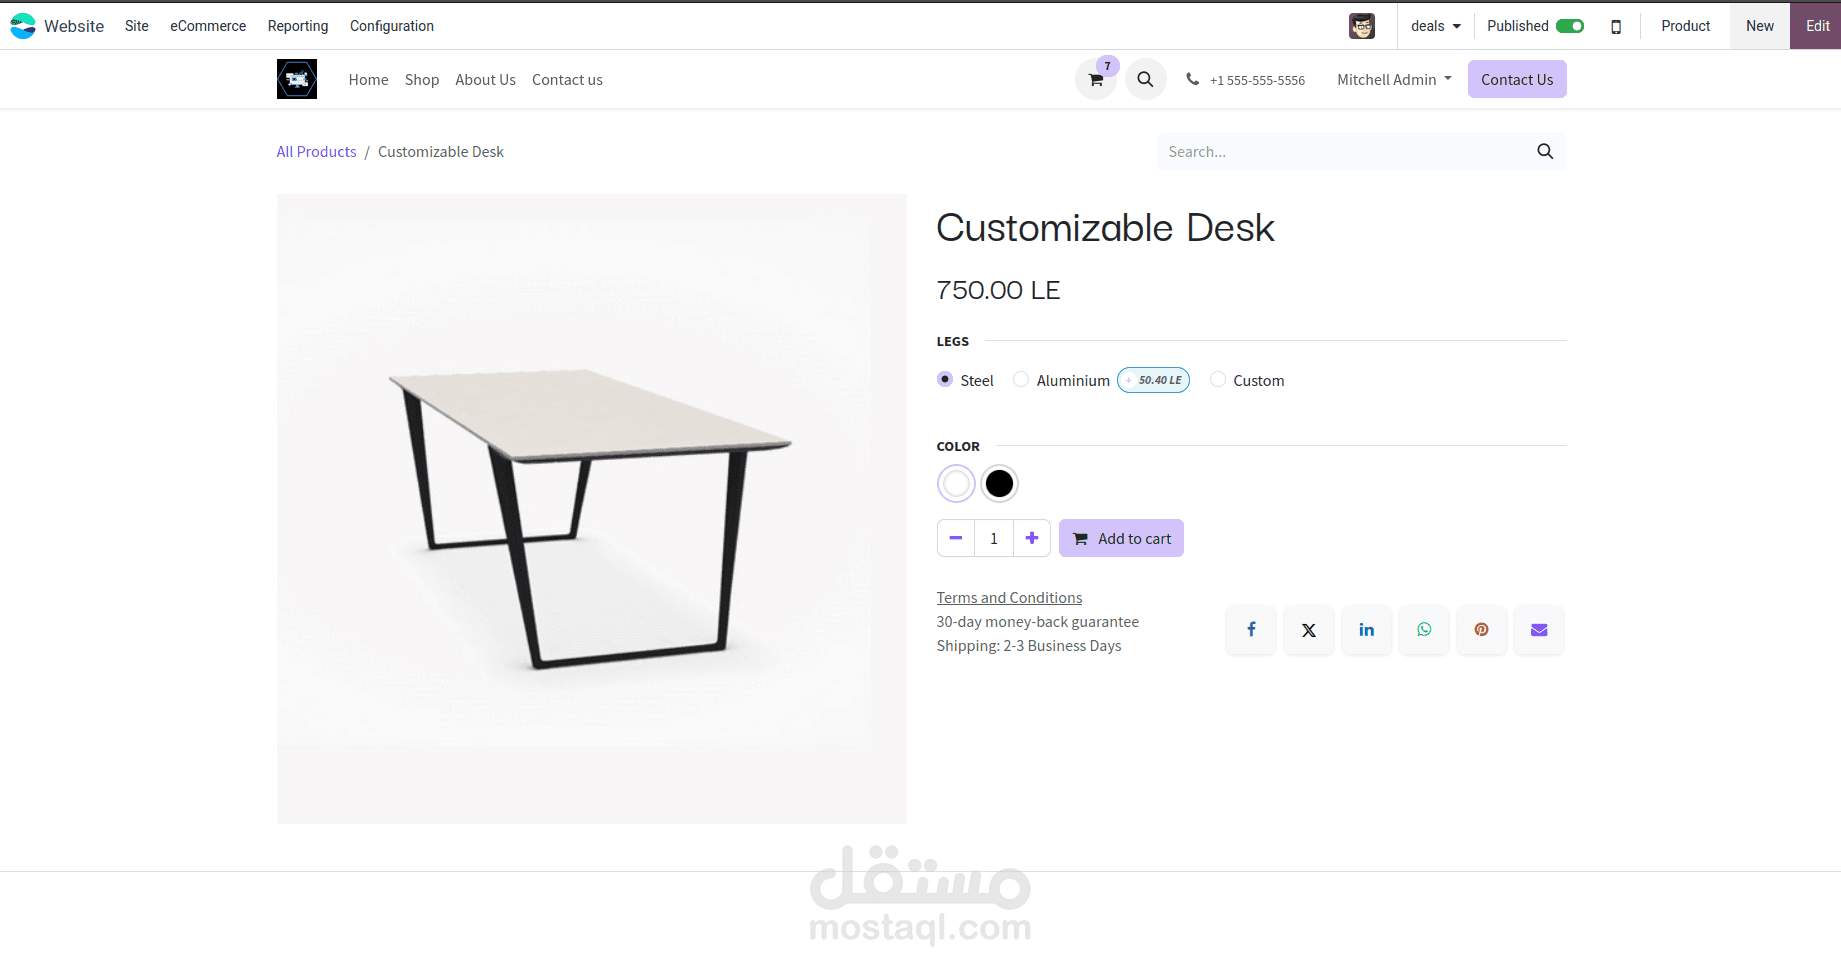Screen dimensions: 1841x966
Task: Open Terms and Conditions link
Action: [x=1009, y=597]
